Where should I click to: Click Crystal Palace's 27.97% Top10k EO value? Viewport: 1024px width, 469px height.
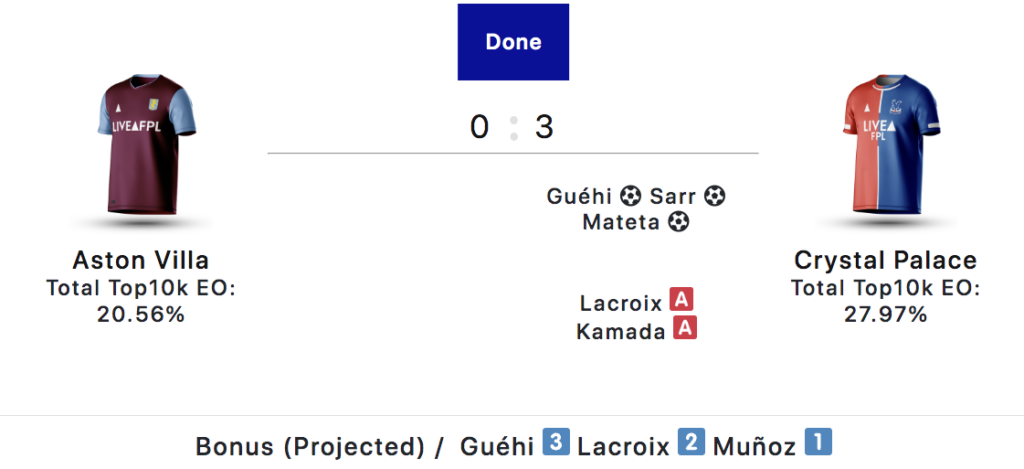pos(885,314)
